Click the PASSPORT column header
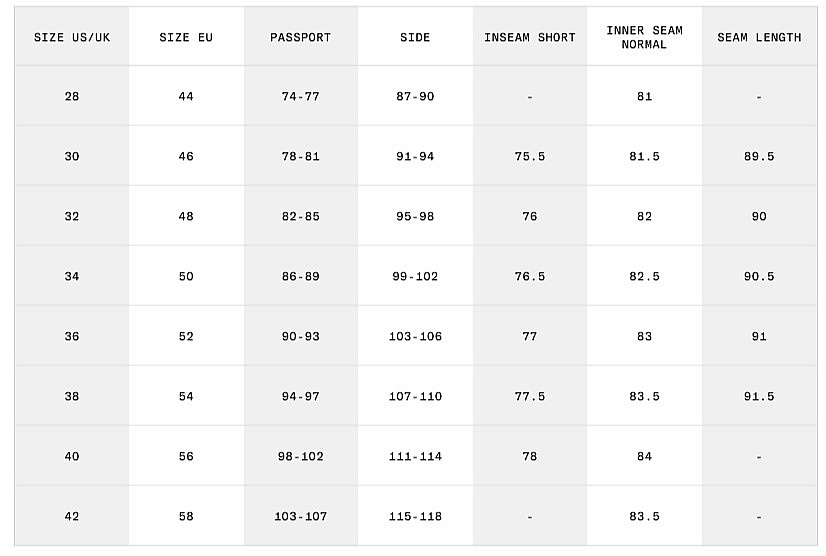 pos(300,38)
